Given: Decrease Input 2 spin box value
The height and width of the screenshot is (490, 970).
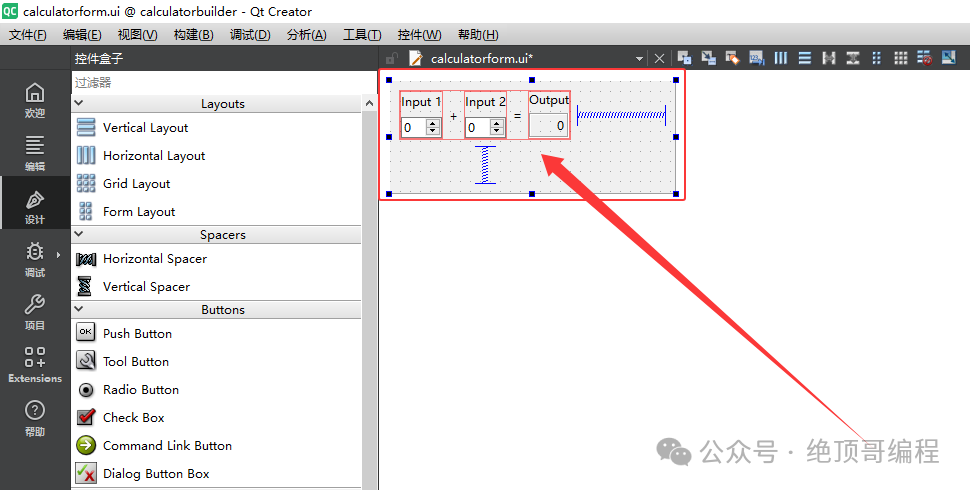Looking at the screenshot, I should click(497, 131).
